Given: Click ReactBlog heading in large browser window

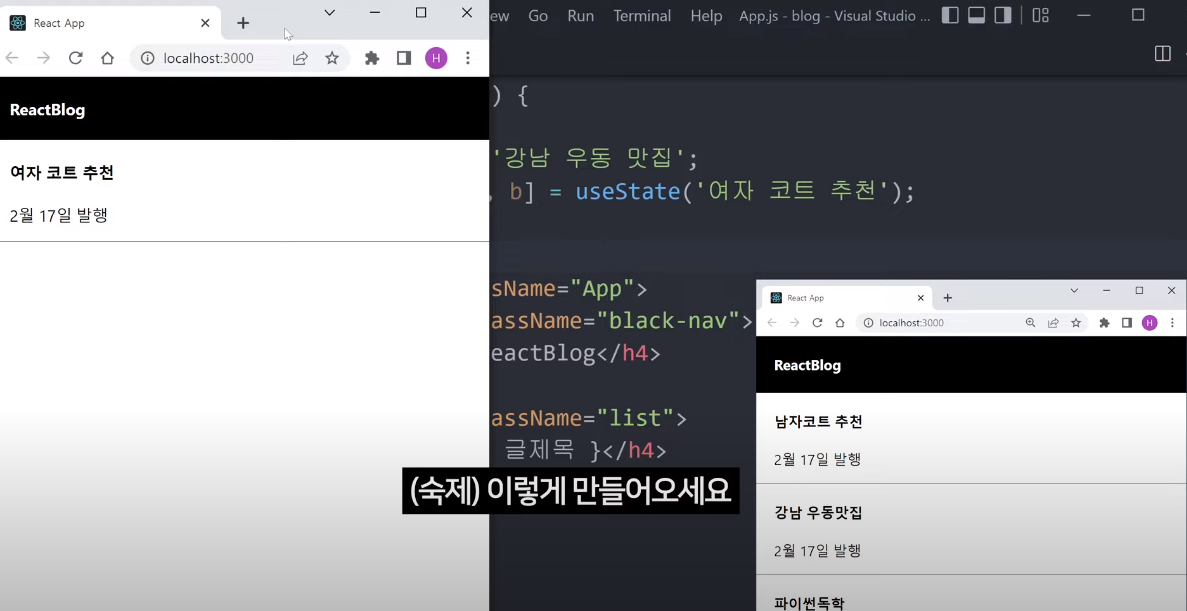Looking at the screenshot, I should [47, 111].
